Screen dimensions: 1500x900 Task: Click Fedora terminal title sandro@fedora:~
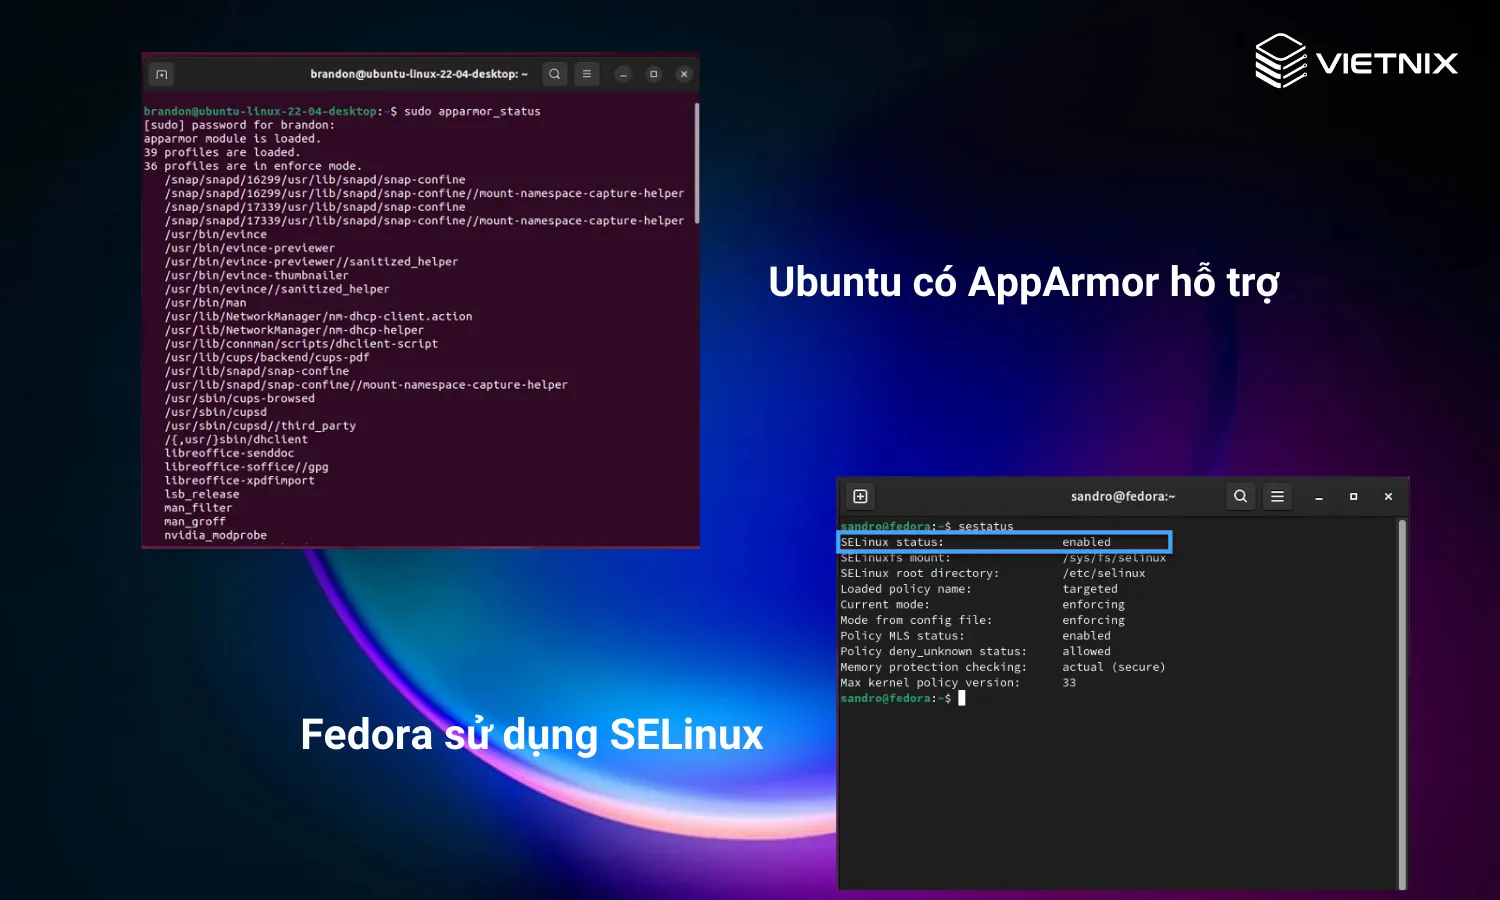[1123, 497]
